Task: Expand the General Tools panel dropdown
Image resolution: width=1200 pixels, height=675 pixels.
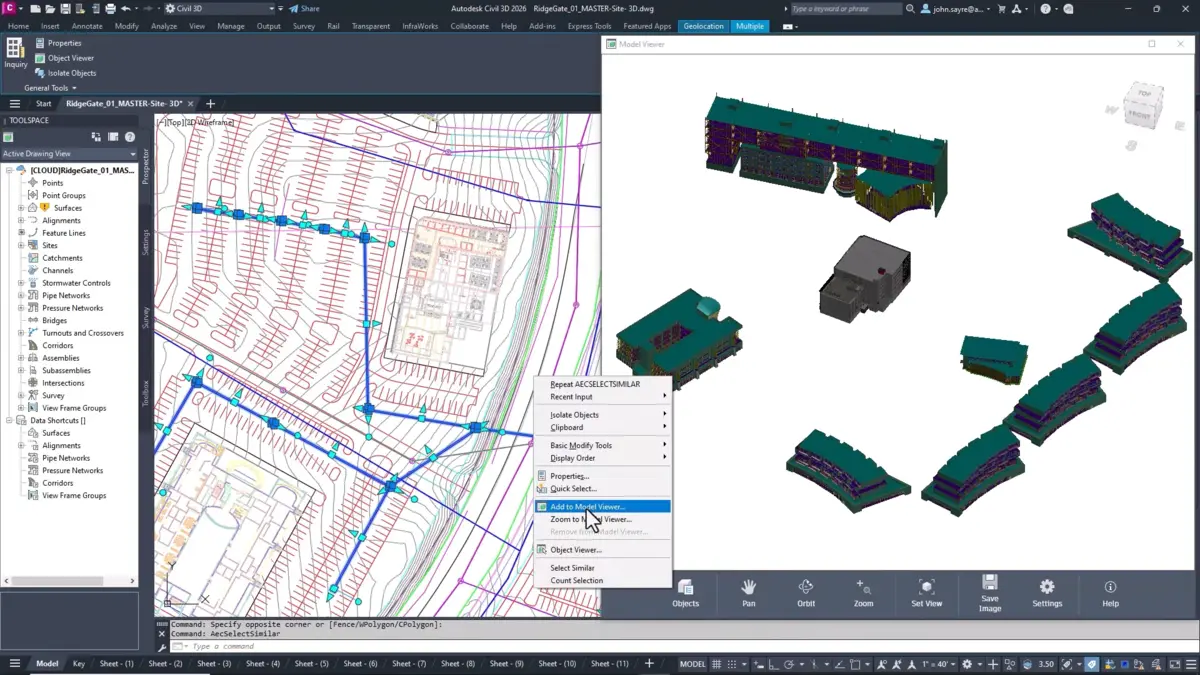Action: 50,88
